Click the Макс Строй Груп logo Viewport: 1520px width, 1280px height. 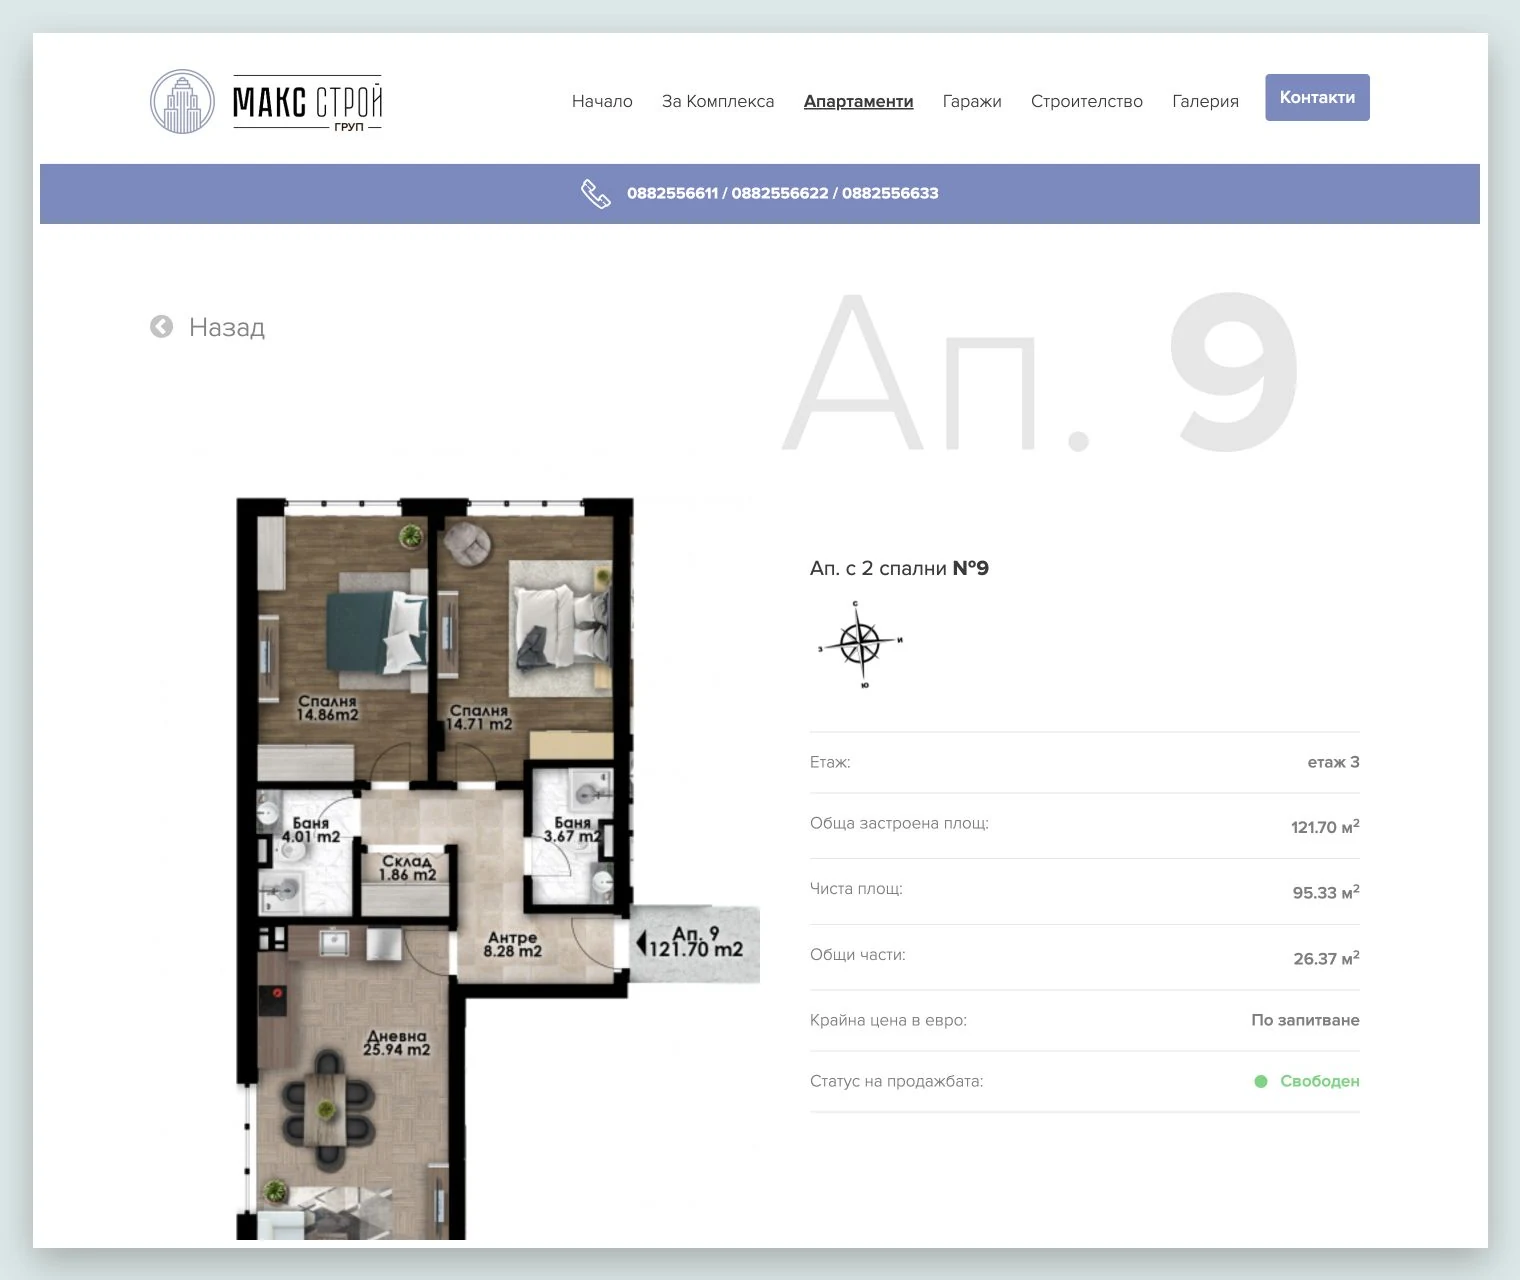click(266, 102)
